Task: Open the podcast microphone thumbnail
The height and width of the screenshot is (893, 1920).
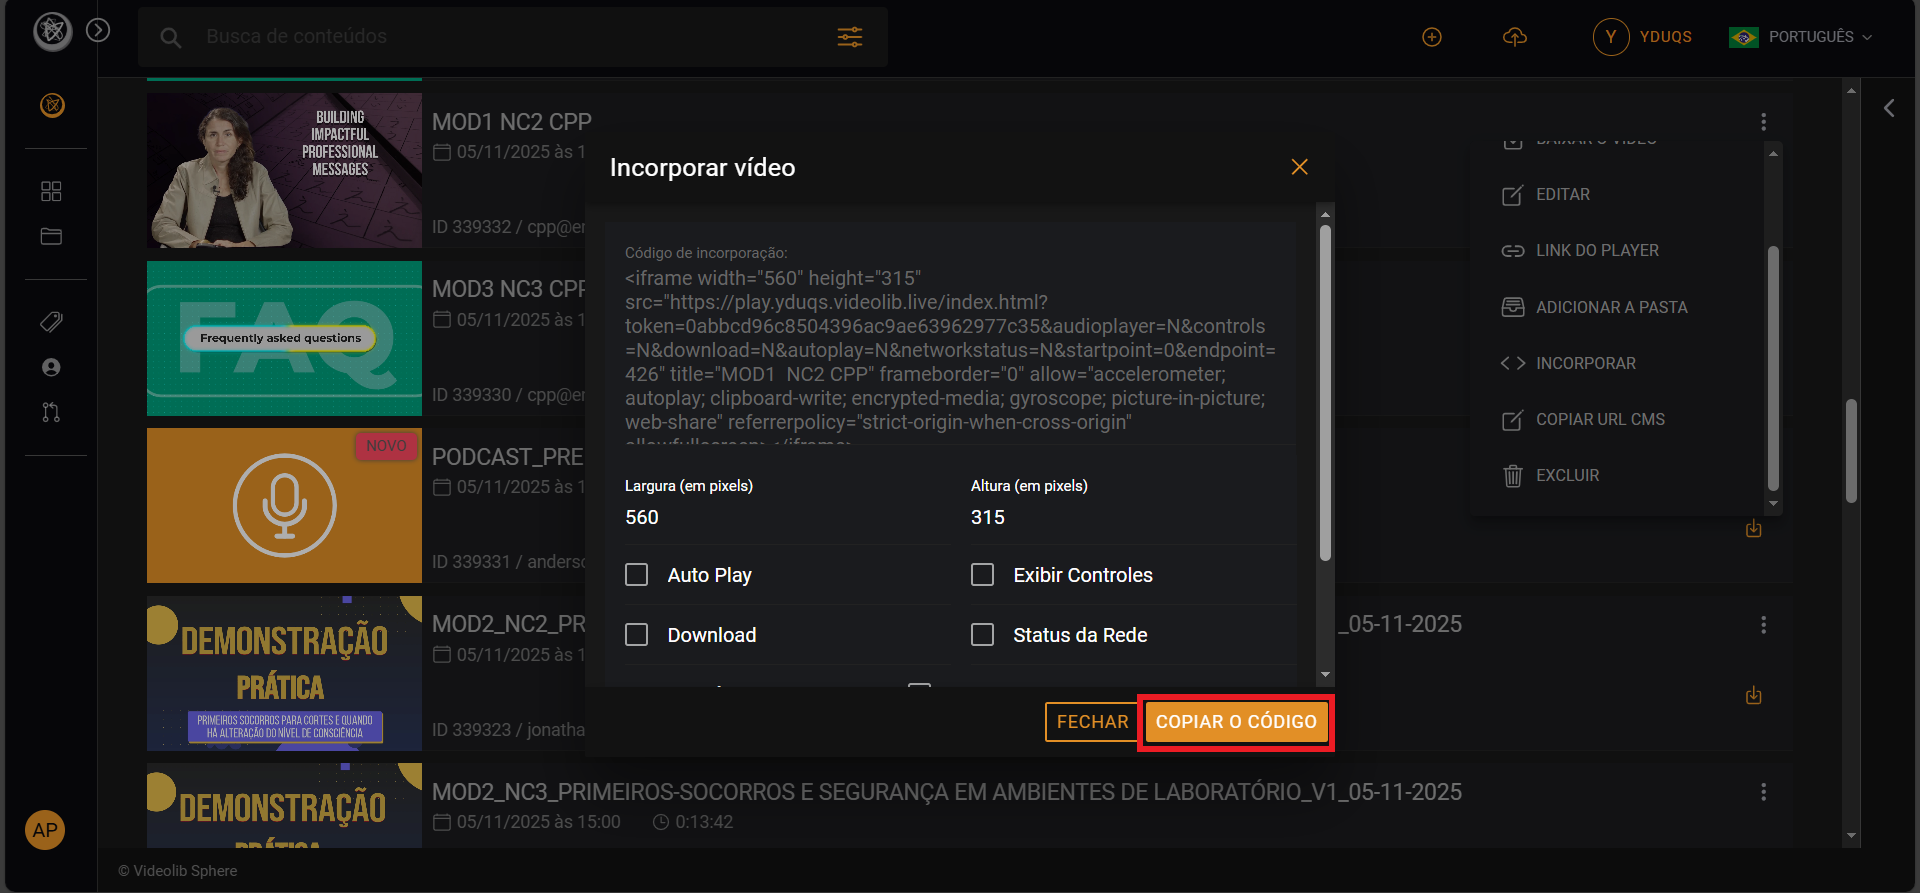Action: pos(284,505)
